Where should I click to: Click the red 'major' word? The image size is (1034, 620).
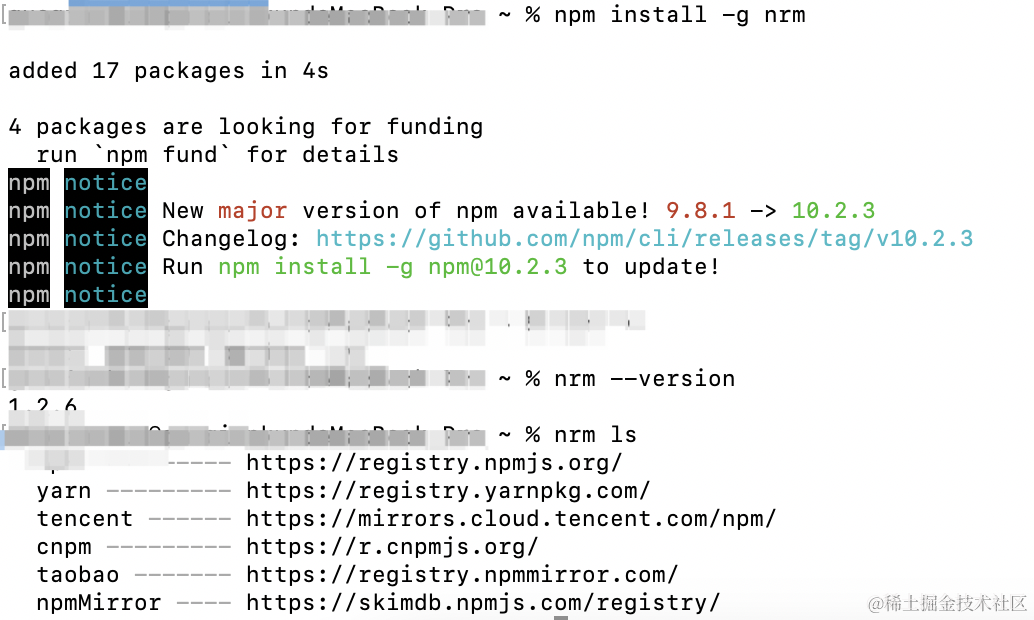253,211
